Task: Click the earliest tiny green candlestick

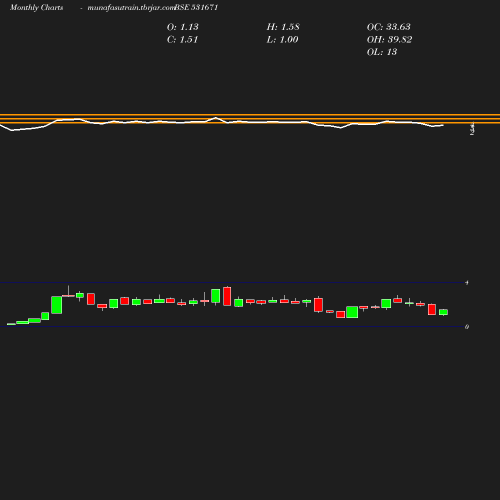Action: [x=11, y=324]
